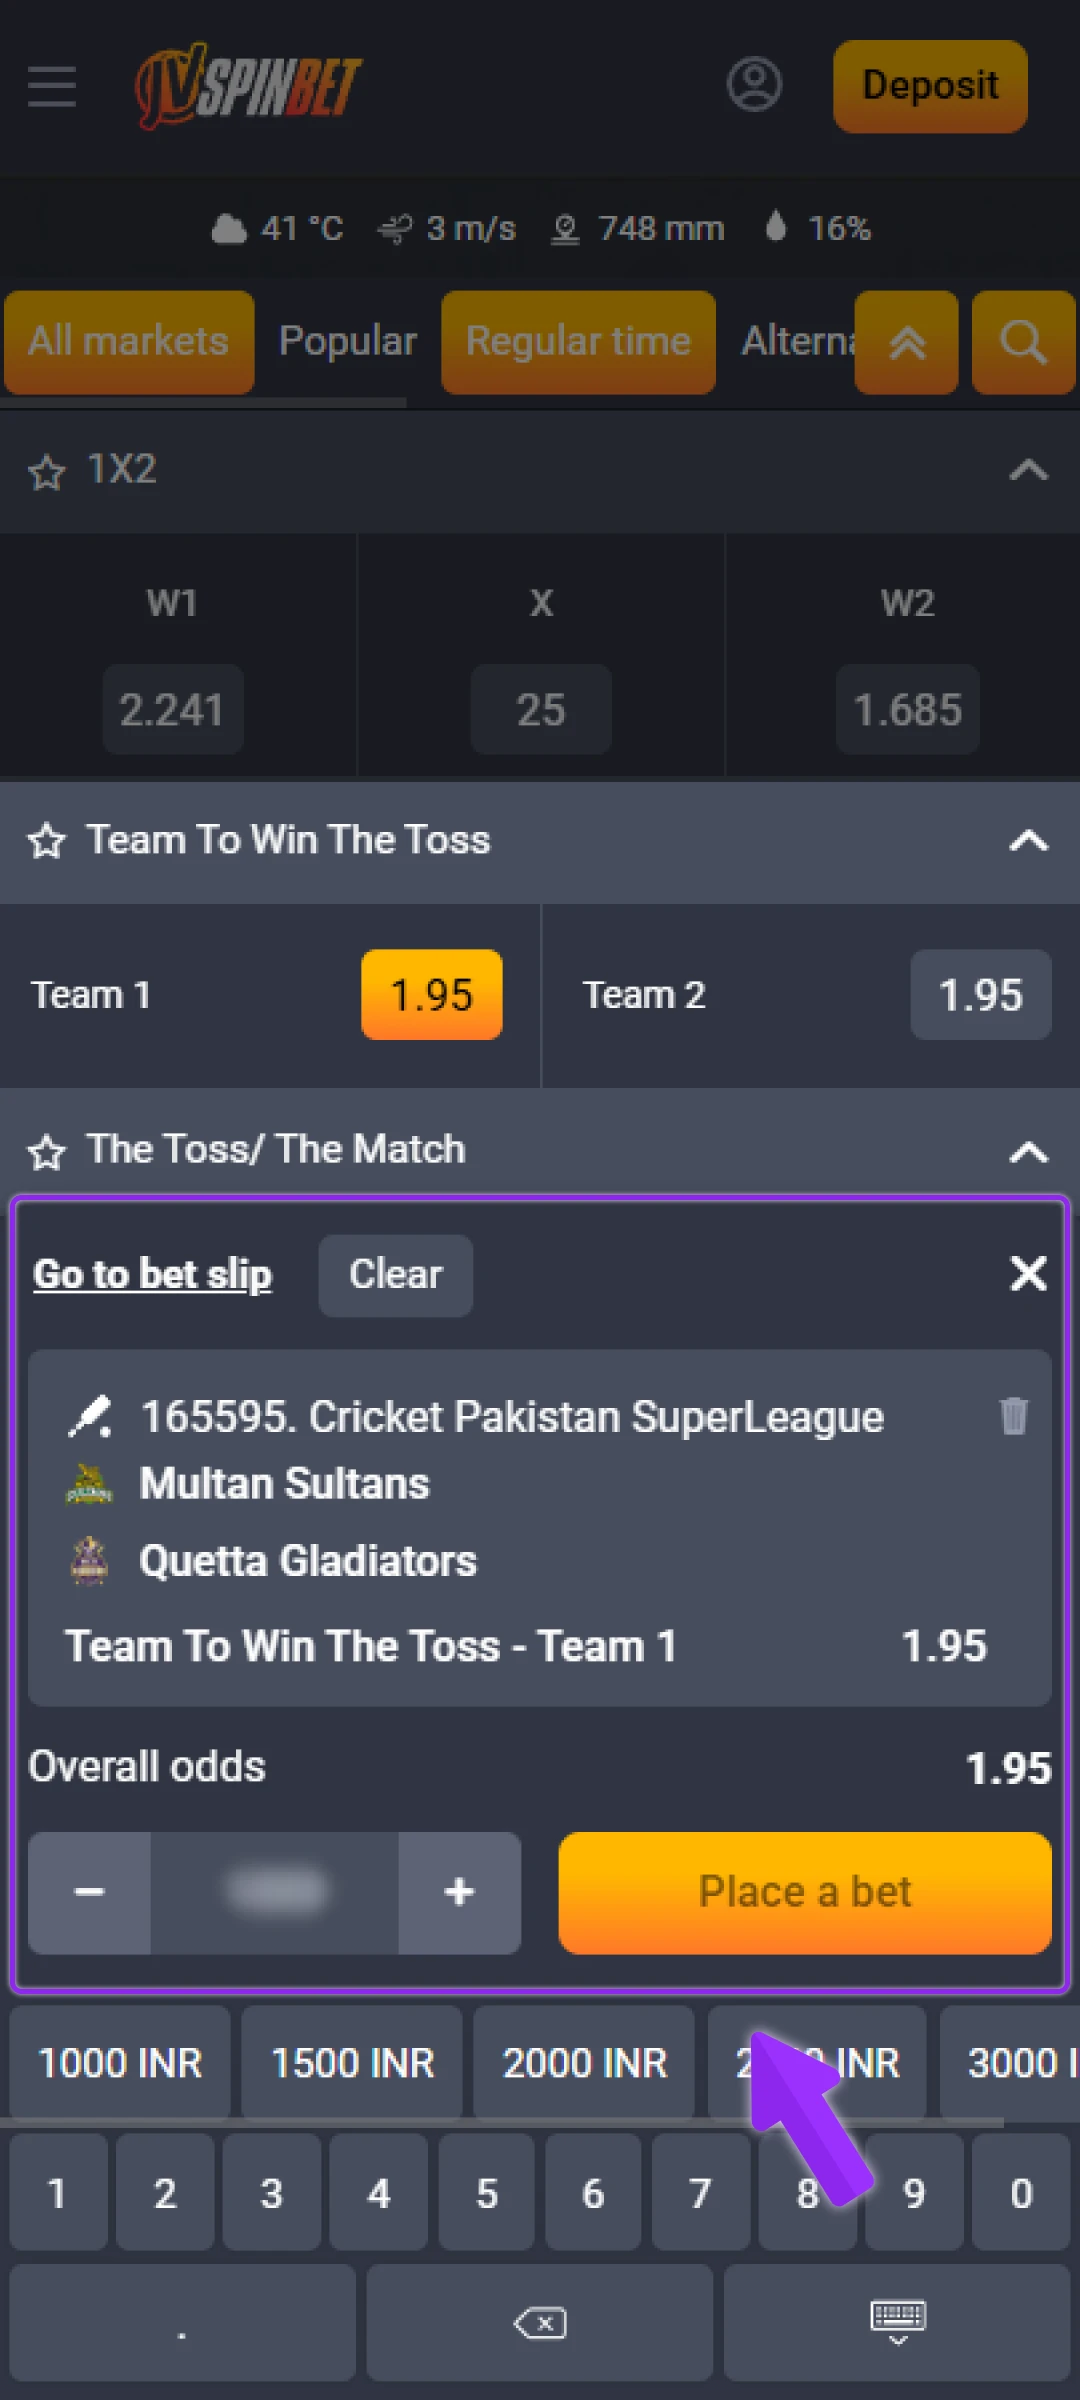Image resolution: width=1080 pixels, height=2400 pixels.
Task: Switch to the Popular tab
Action: [x=347, y=341]
